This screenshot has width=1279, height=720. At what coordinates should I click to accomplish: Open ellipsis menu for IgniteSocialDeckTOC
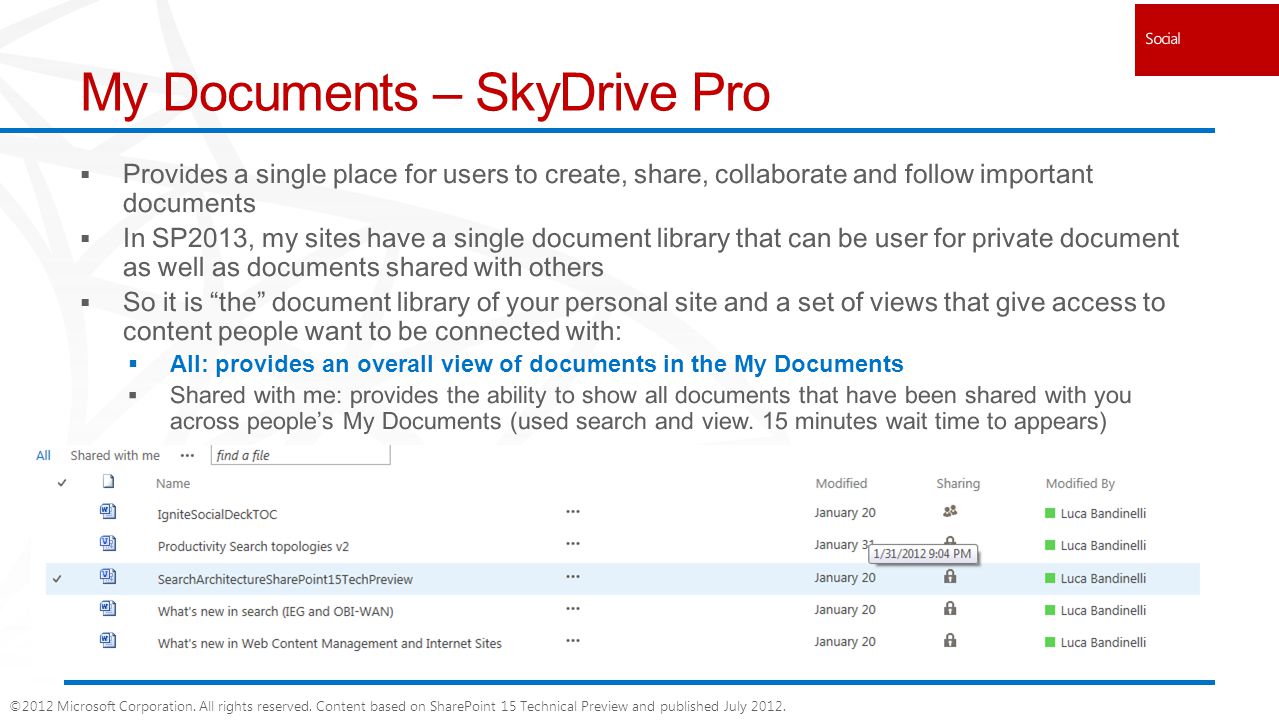point(573,511)
